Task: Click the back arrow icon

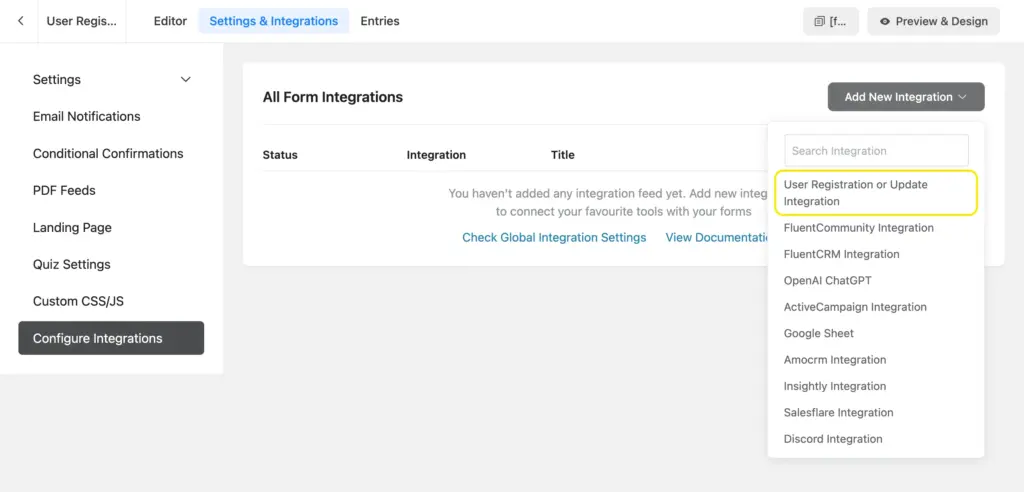Action: [x=21, y=21]
